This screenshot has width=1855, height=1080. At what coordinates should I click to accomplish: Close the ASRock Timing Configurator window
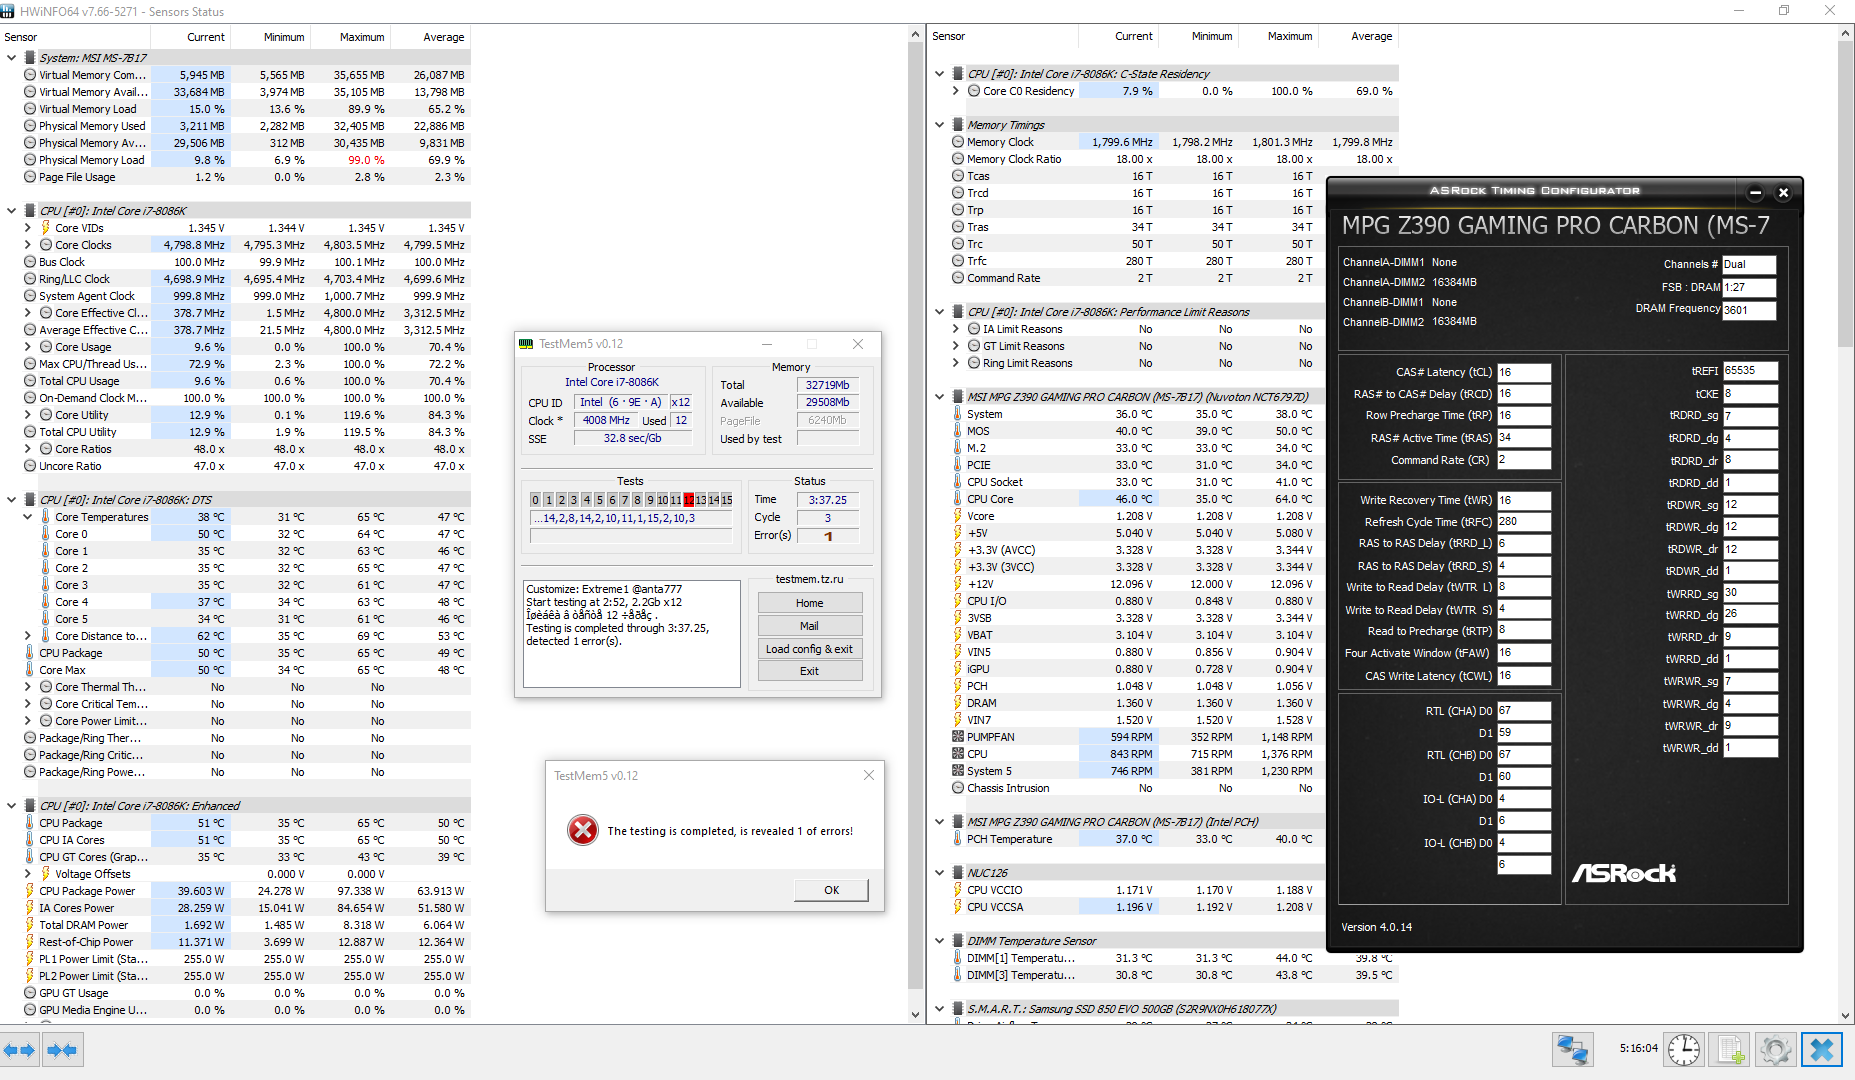(x=1782, y=192)
